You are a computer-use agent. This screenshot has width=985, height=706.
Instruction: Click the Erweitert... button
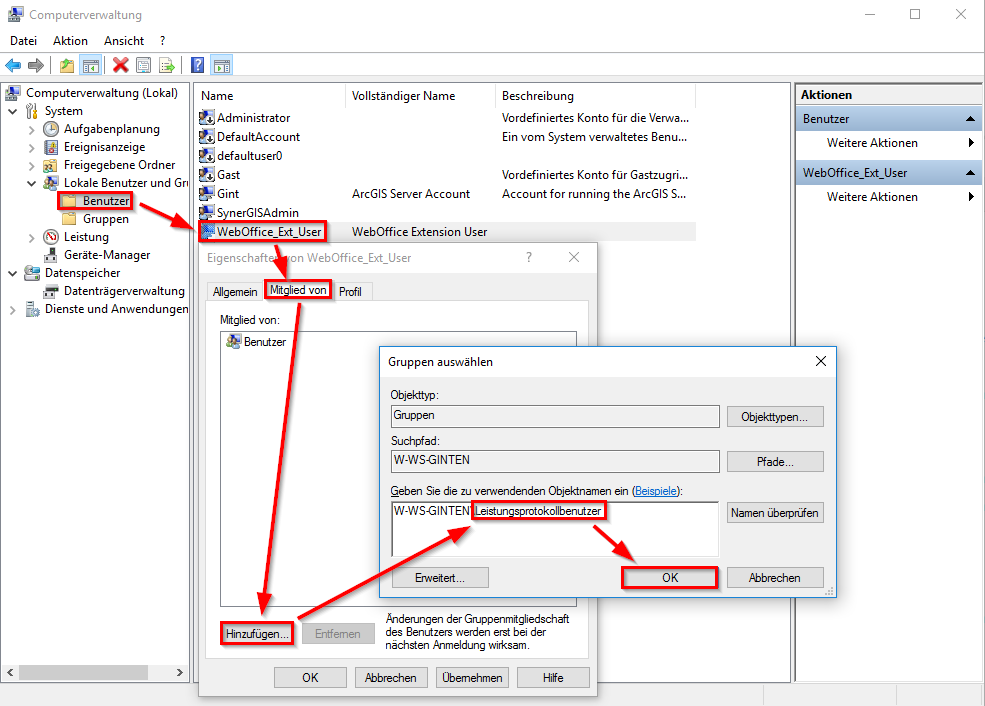coord(440,577)
